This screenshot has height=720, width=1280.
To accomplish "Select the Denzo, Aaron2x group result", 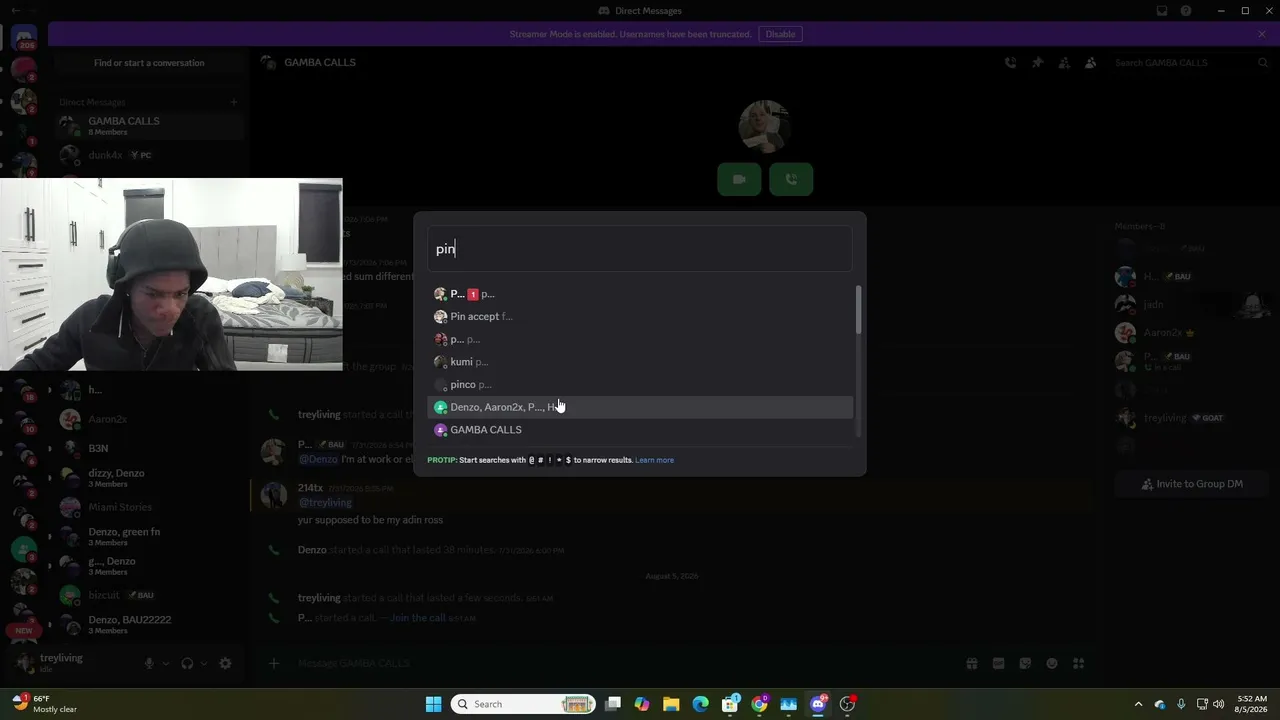I will 640,407.
